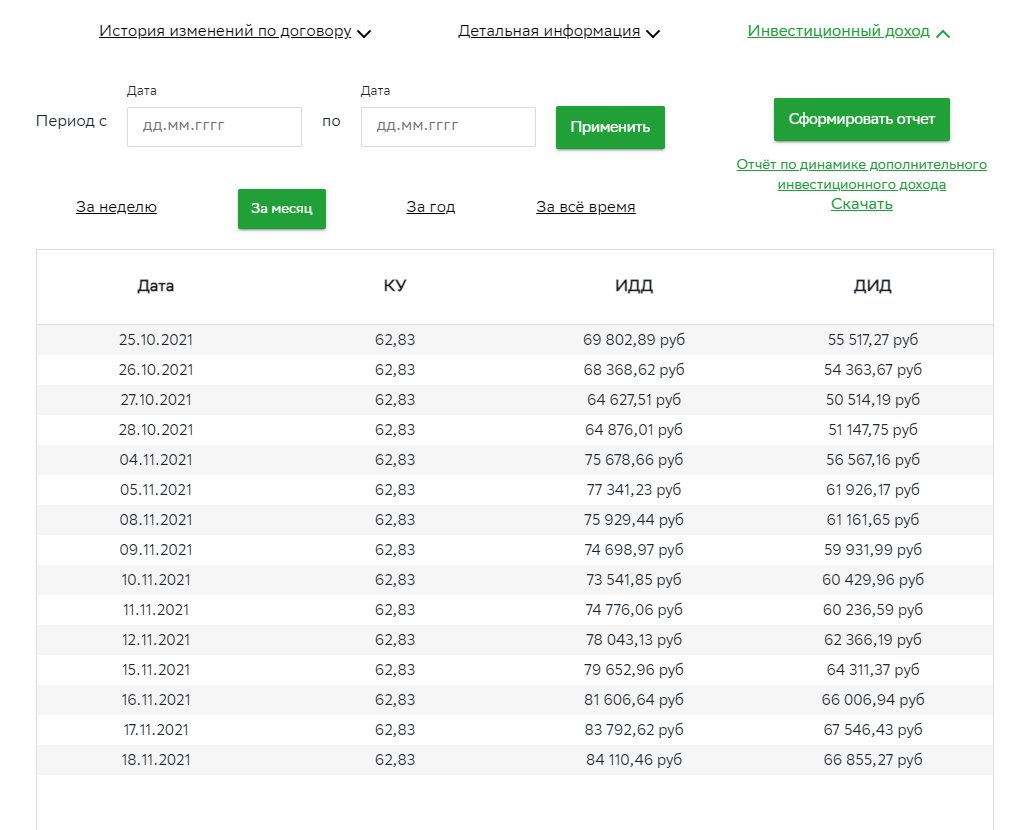Click the КУ column header

[x=395, y=286]
